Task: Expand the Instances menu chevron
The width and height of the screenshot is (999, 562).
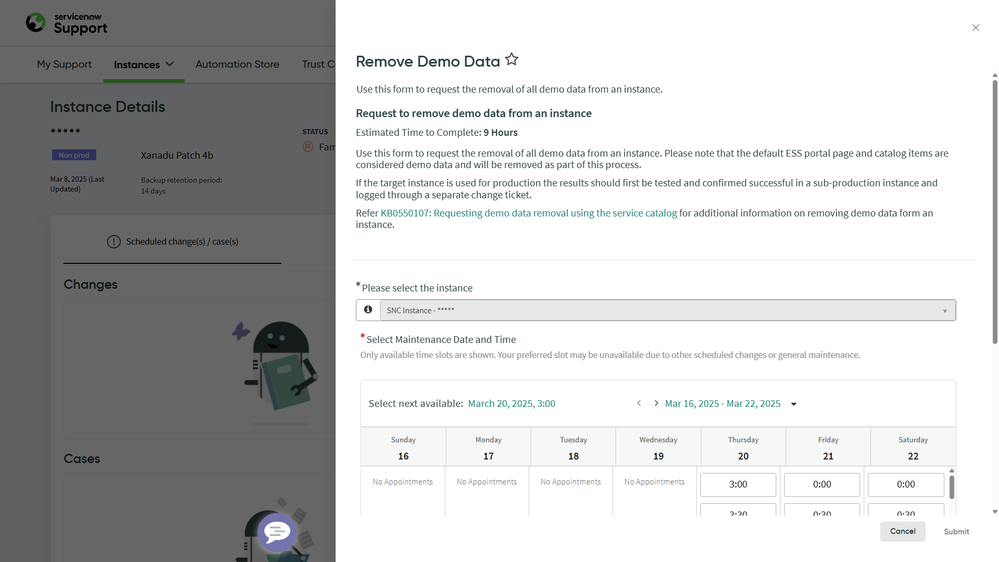Action: coord(169,64)
